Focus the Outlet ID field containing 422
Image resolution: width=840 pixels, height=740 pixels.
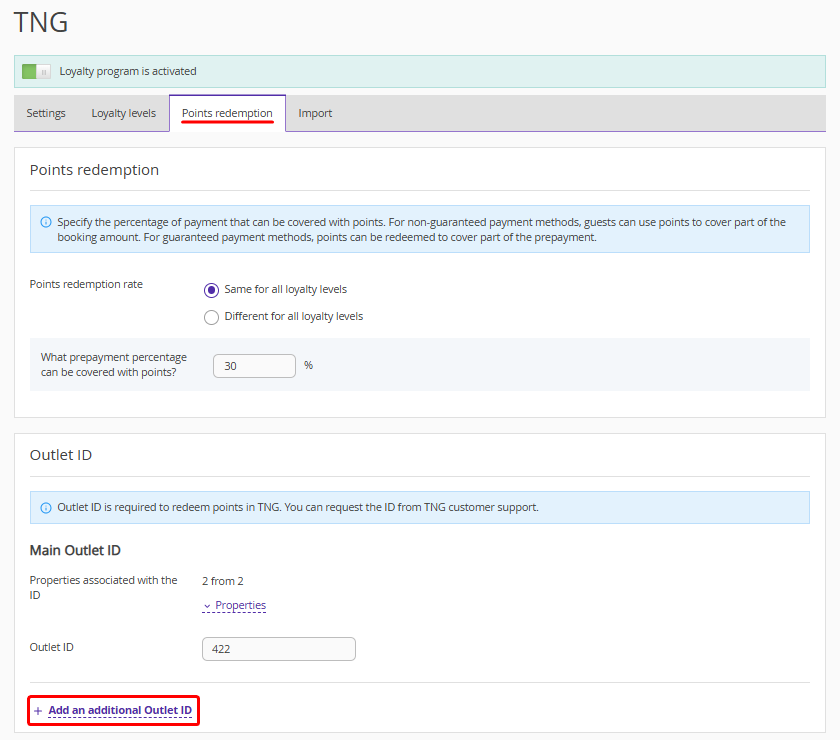[x=278, y=649]
